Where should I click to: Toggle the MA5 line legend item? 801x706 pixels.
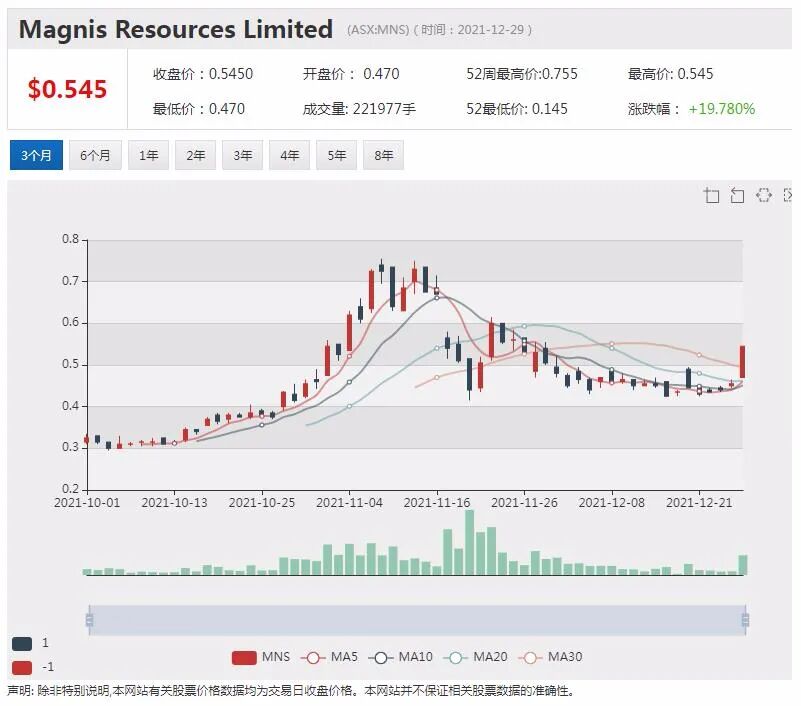coord(329,657)
